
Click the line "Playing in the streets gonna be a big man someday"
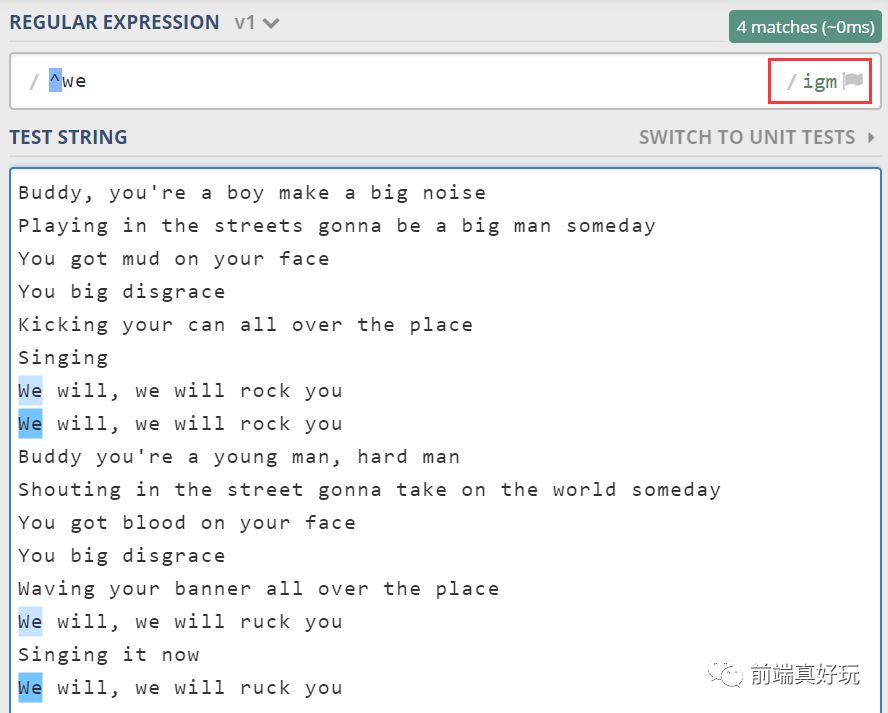coord(337,226)
